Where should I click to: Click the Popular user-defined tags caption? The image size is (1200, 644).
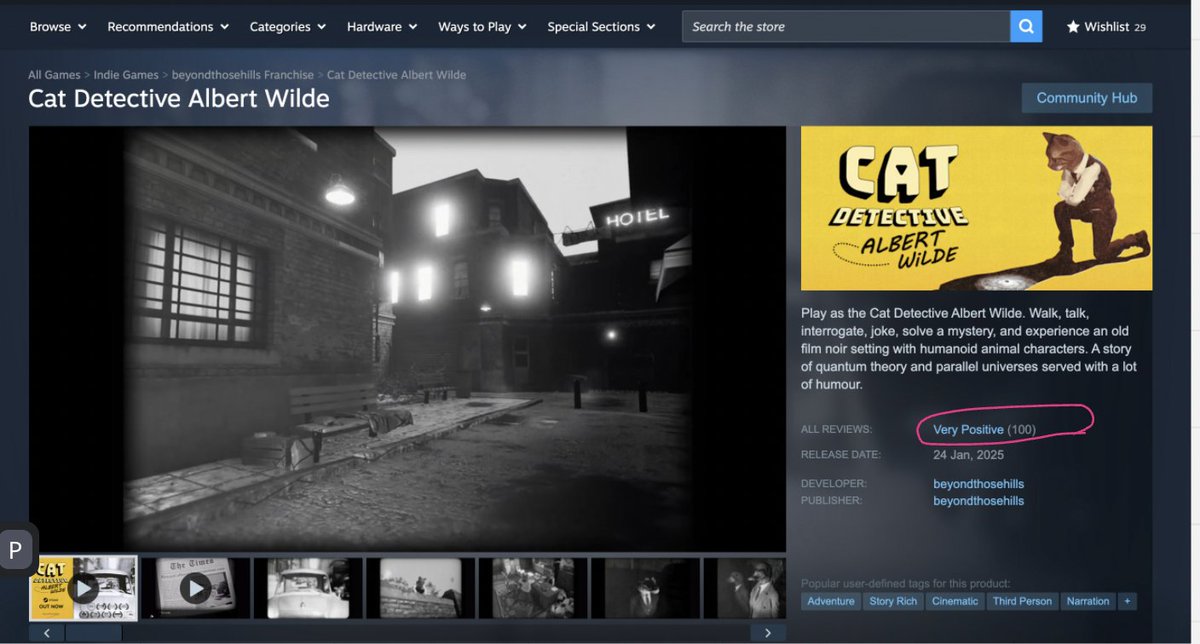tap(905, 583)
